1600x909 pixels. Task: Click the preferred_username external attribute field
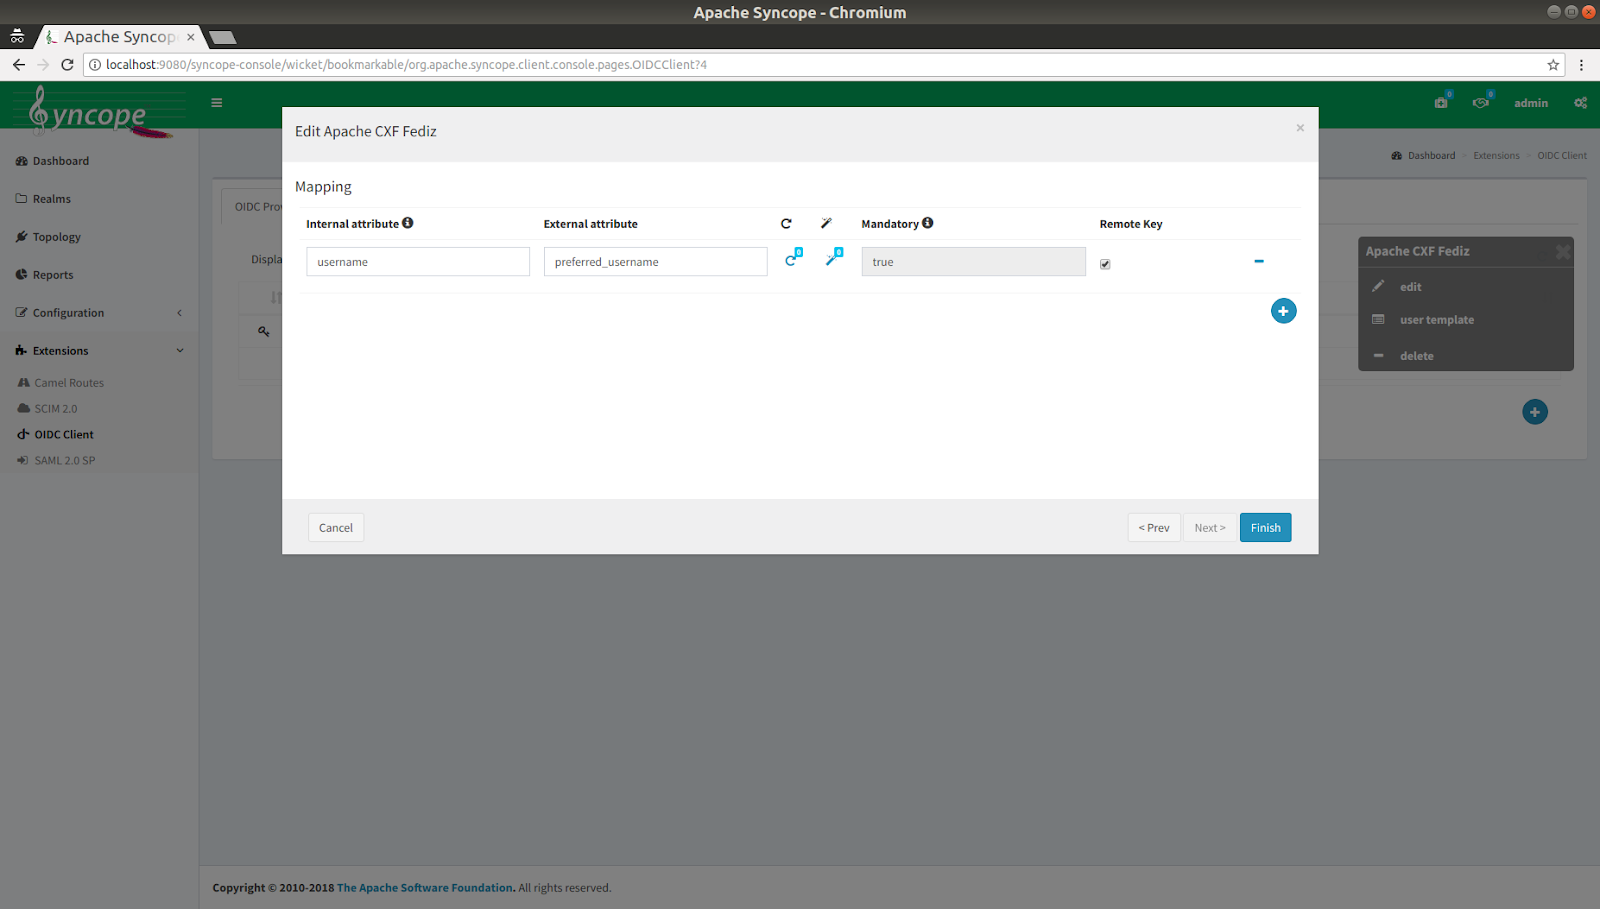(x=655, y=261)
